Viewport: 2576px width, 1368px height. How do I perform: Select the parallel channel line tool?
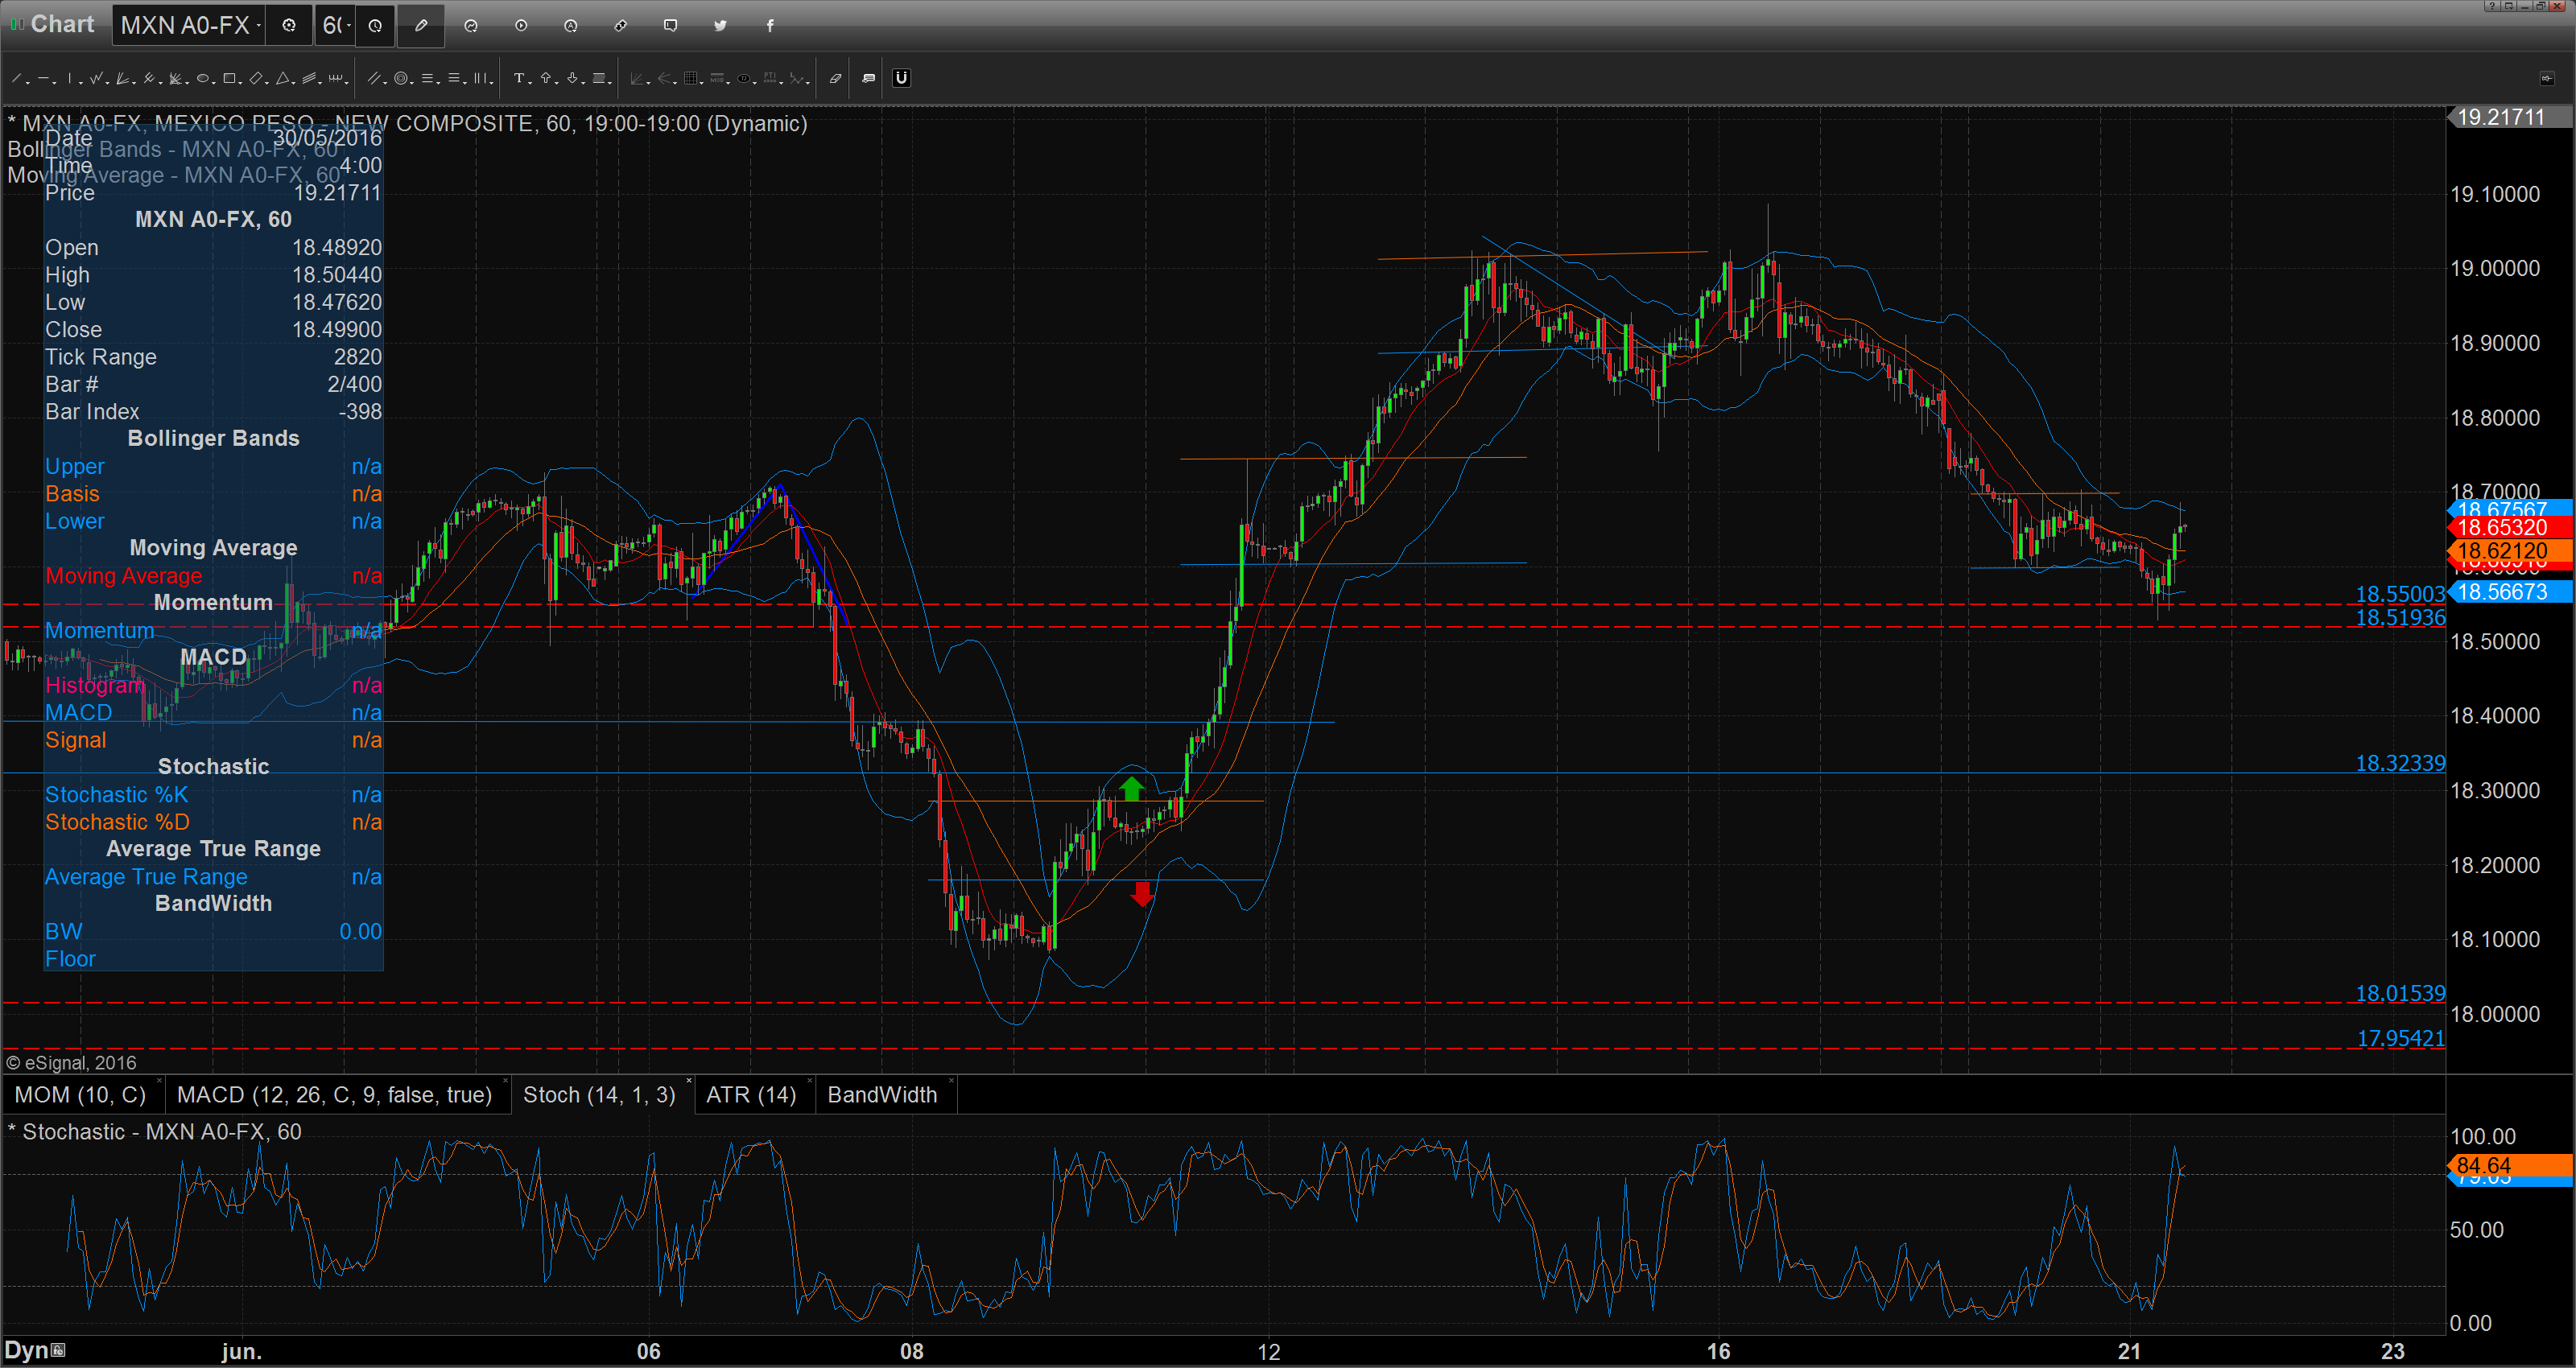[x=374, y=78]
